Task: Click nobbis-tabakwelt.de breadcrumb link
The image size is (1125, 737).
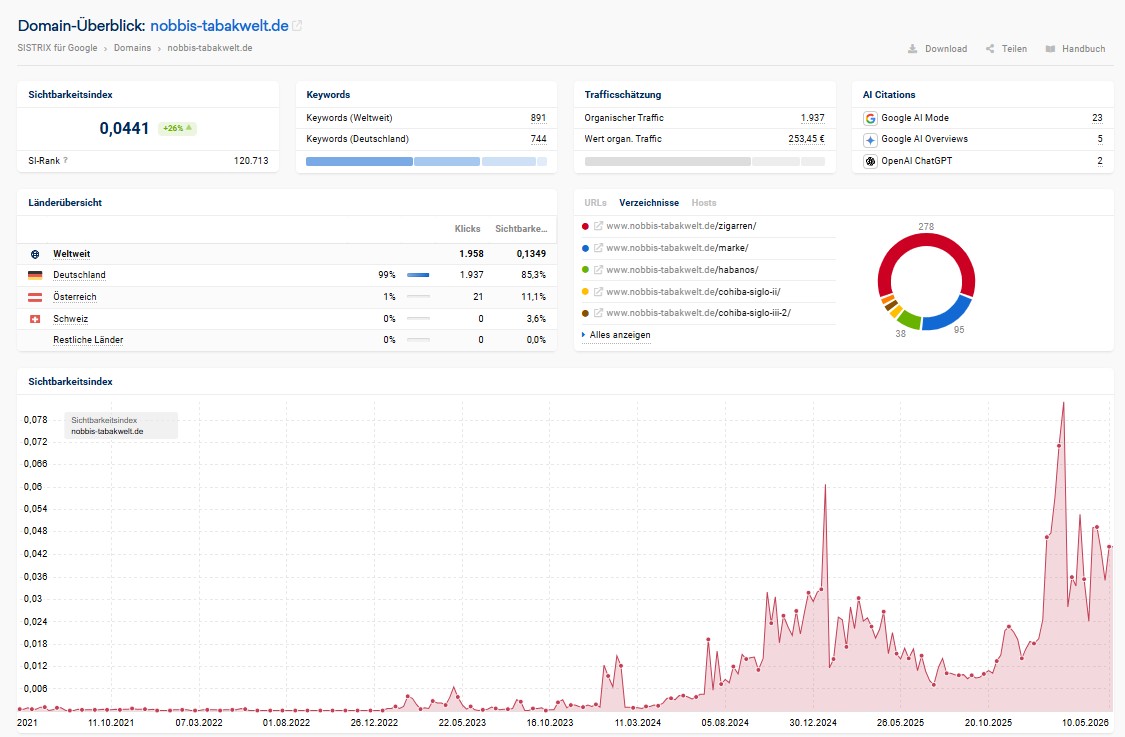Action: [x=210, y=48]
